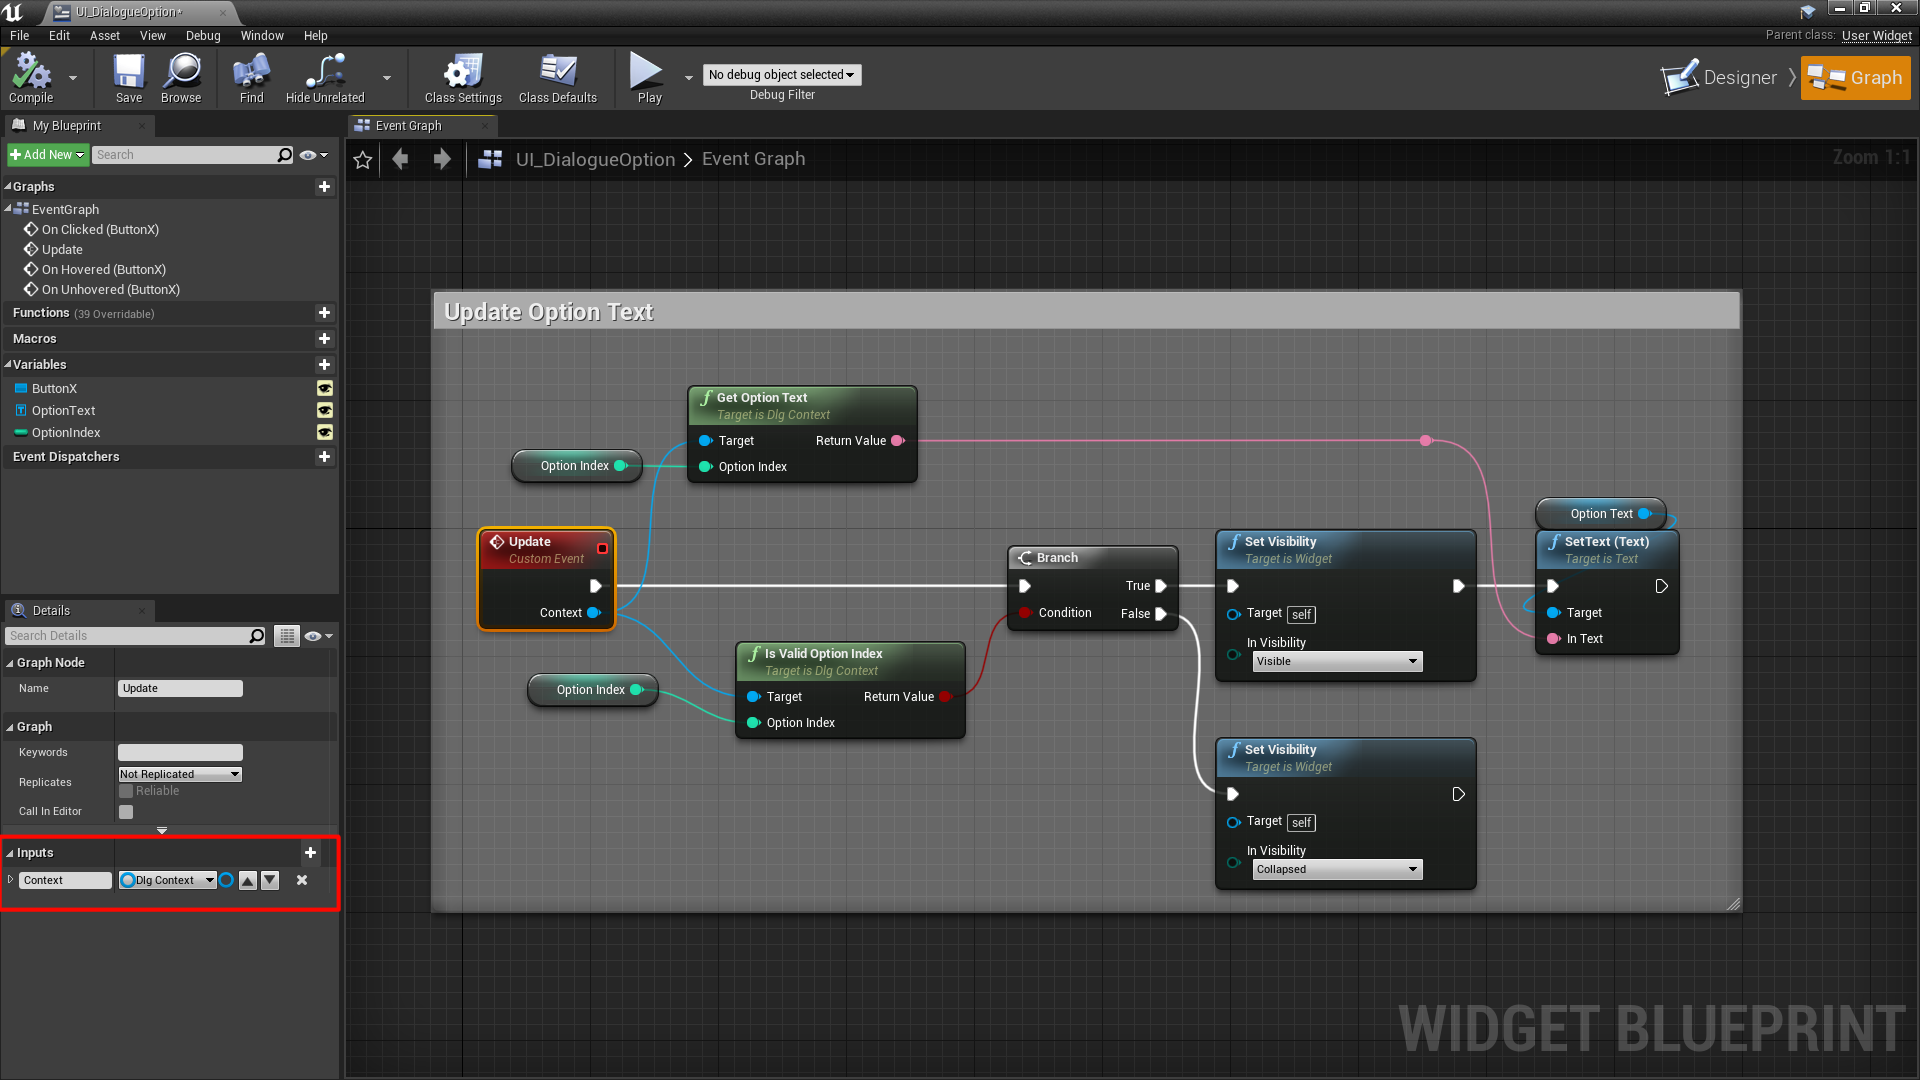Select On Hovered (ButtonX) event
Viewport: 1920px width, 1080px height.
104,270
